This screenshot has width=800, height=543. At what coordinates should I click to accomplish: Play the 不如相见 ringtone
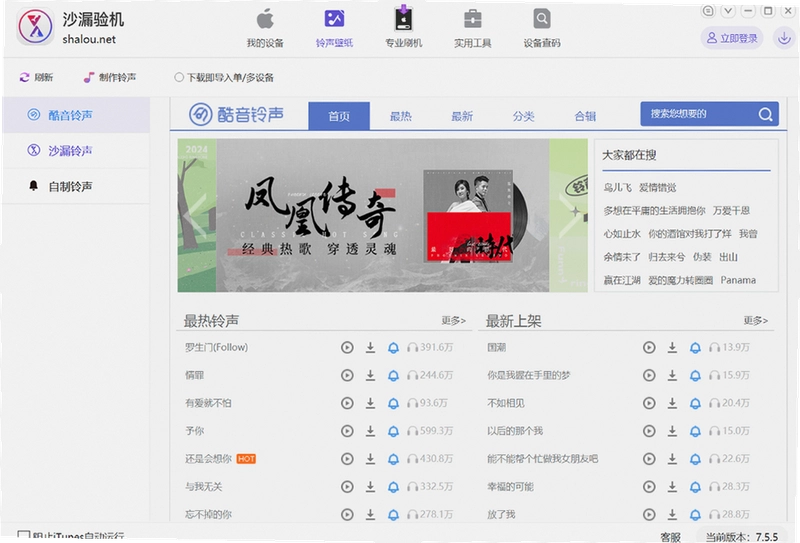click(x=649, y=403)
